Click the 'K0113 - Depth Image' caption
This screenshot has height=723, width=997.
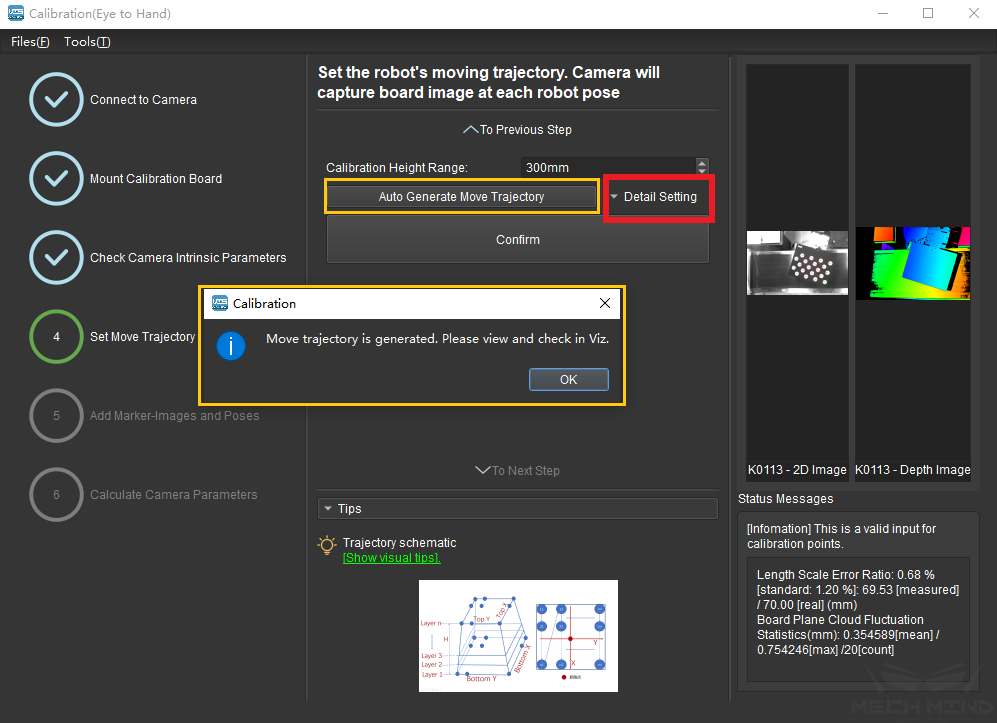click(x=912, y=469)
